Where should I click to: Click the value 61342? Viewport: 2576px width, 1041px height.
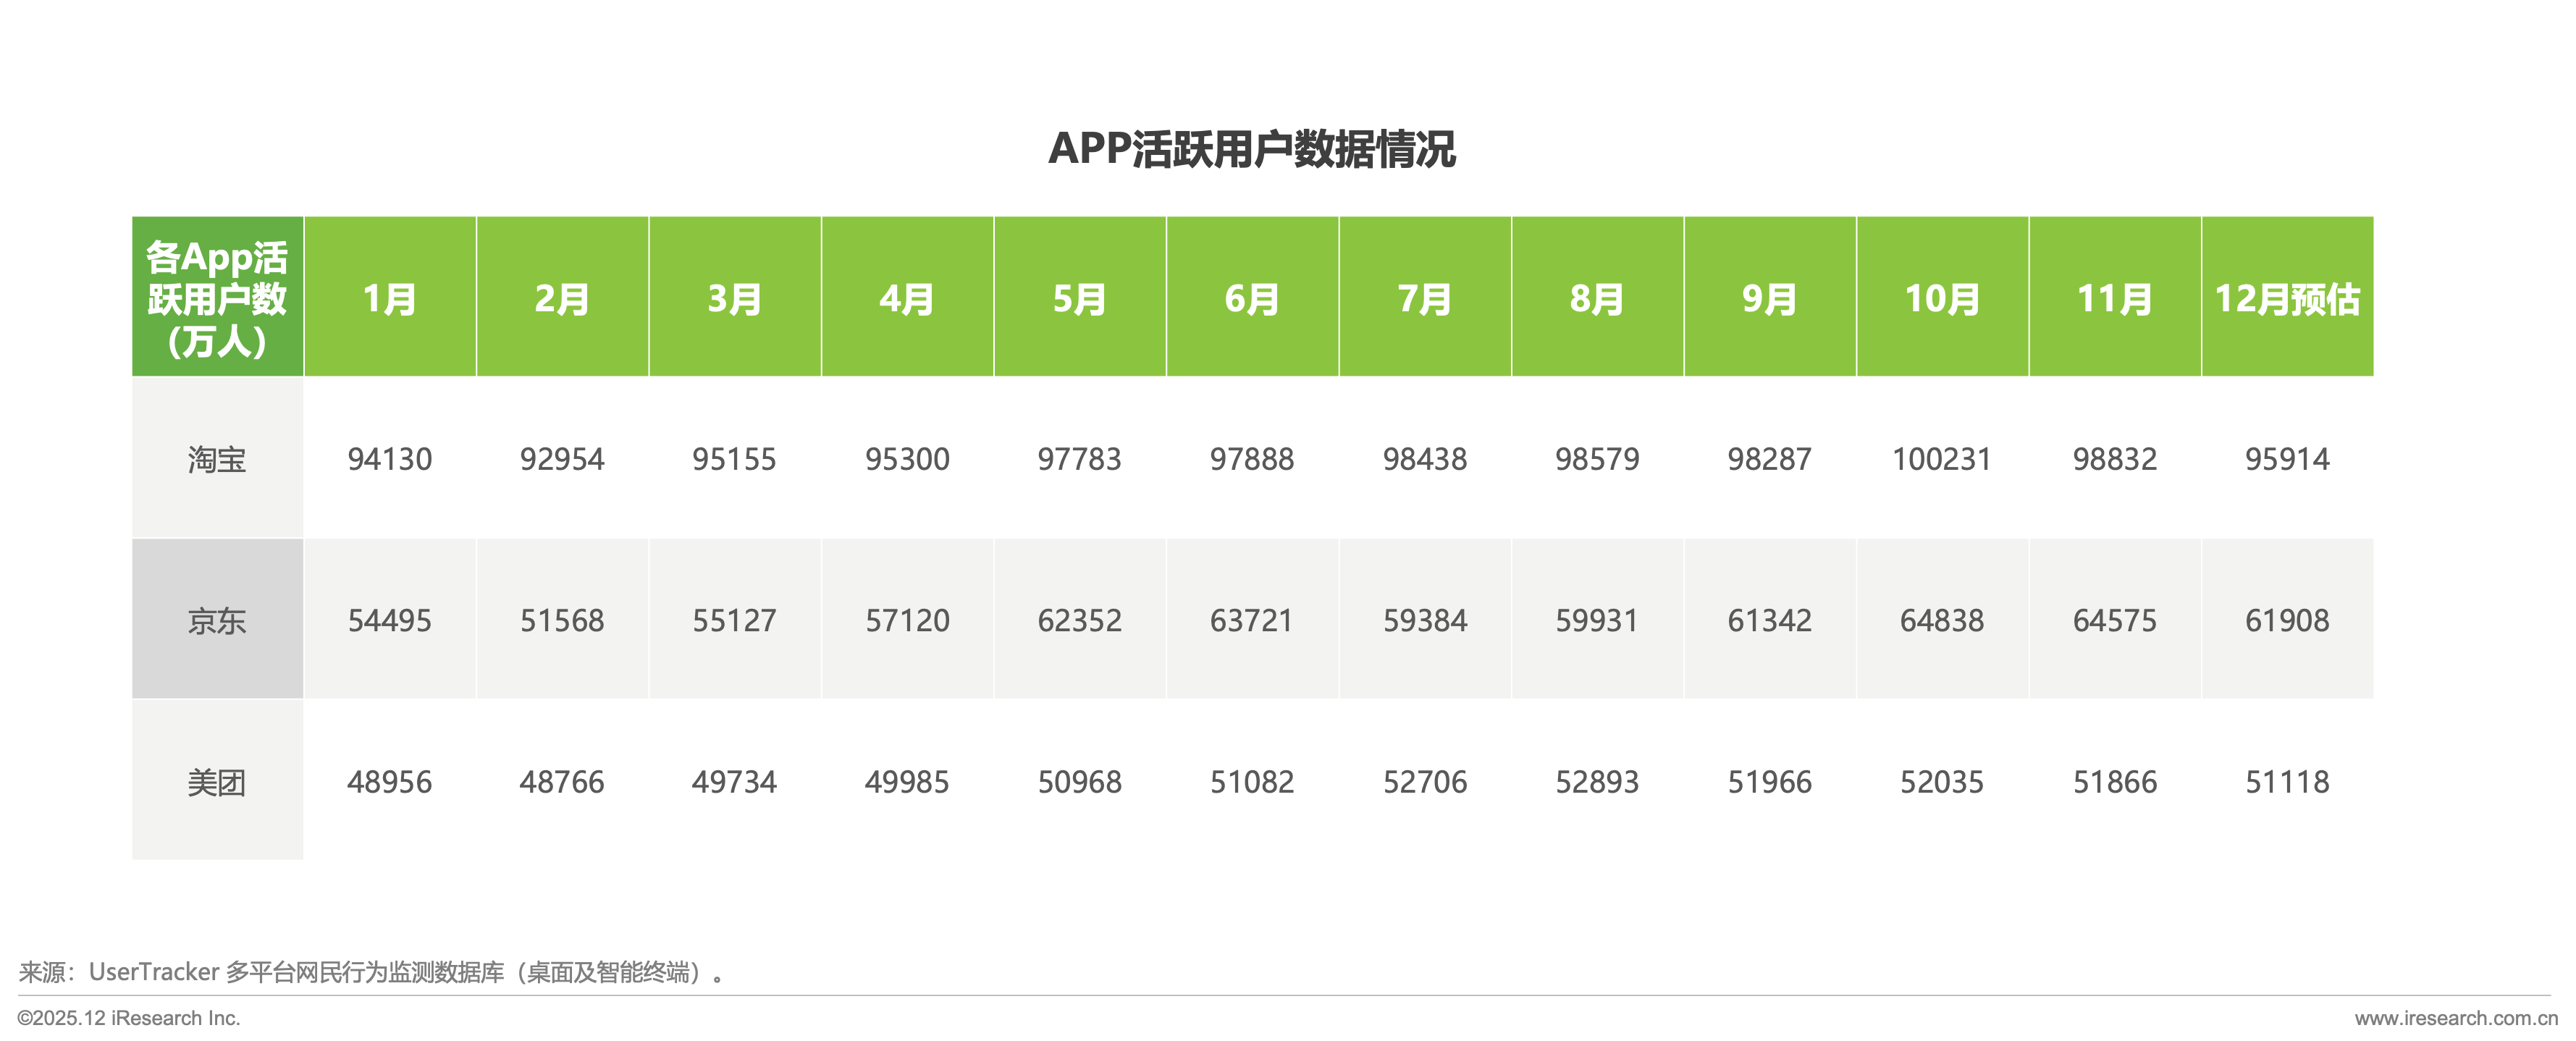tap(1770, 620)
